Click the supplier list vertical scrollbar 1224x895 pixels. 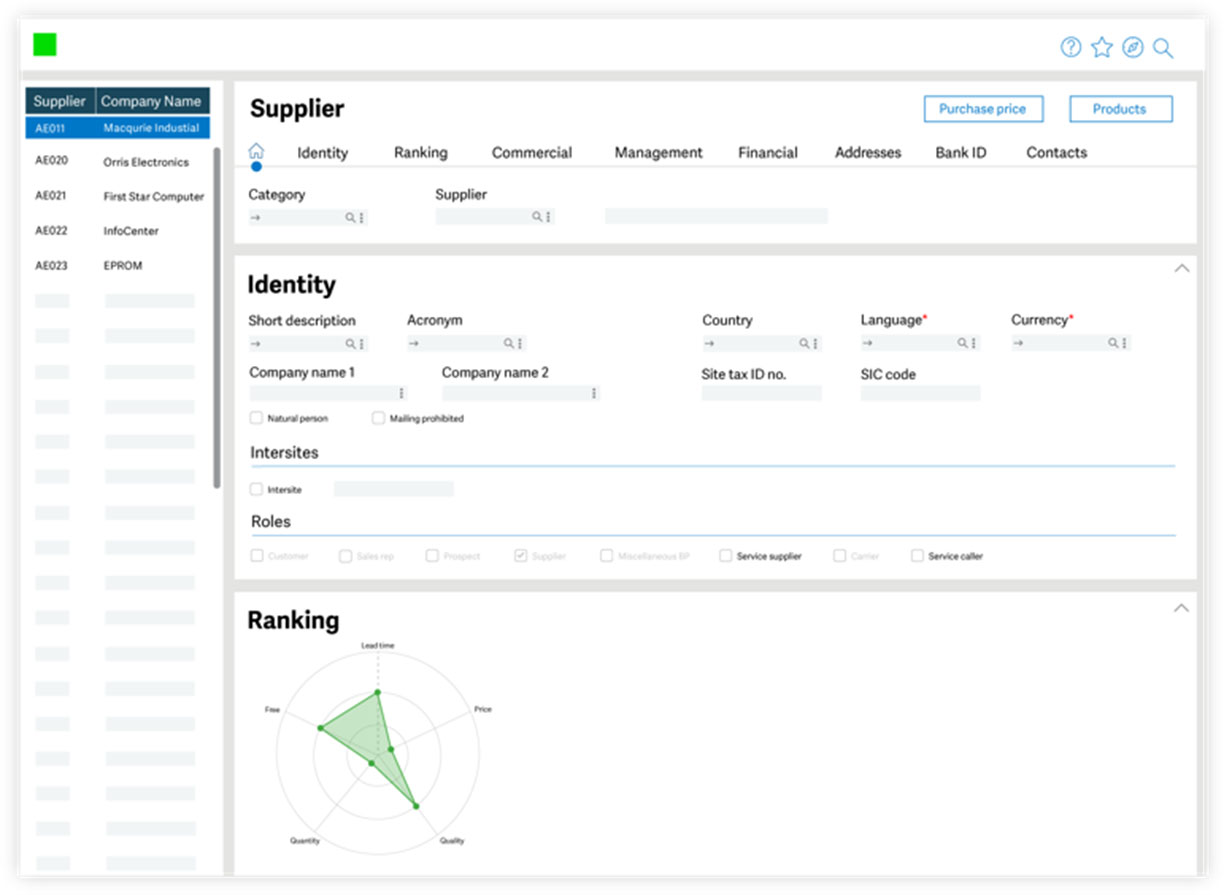217,318
